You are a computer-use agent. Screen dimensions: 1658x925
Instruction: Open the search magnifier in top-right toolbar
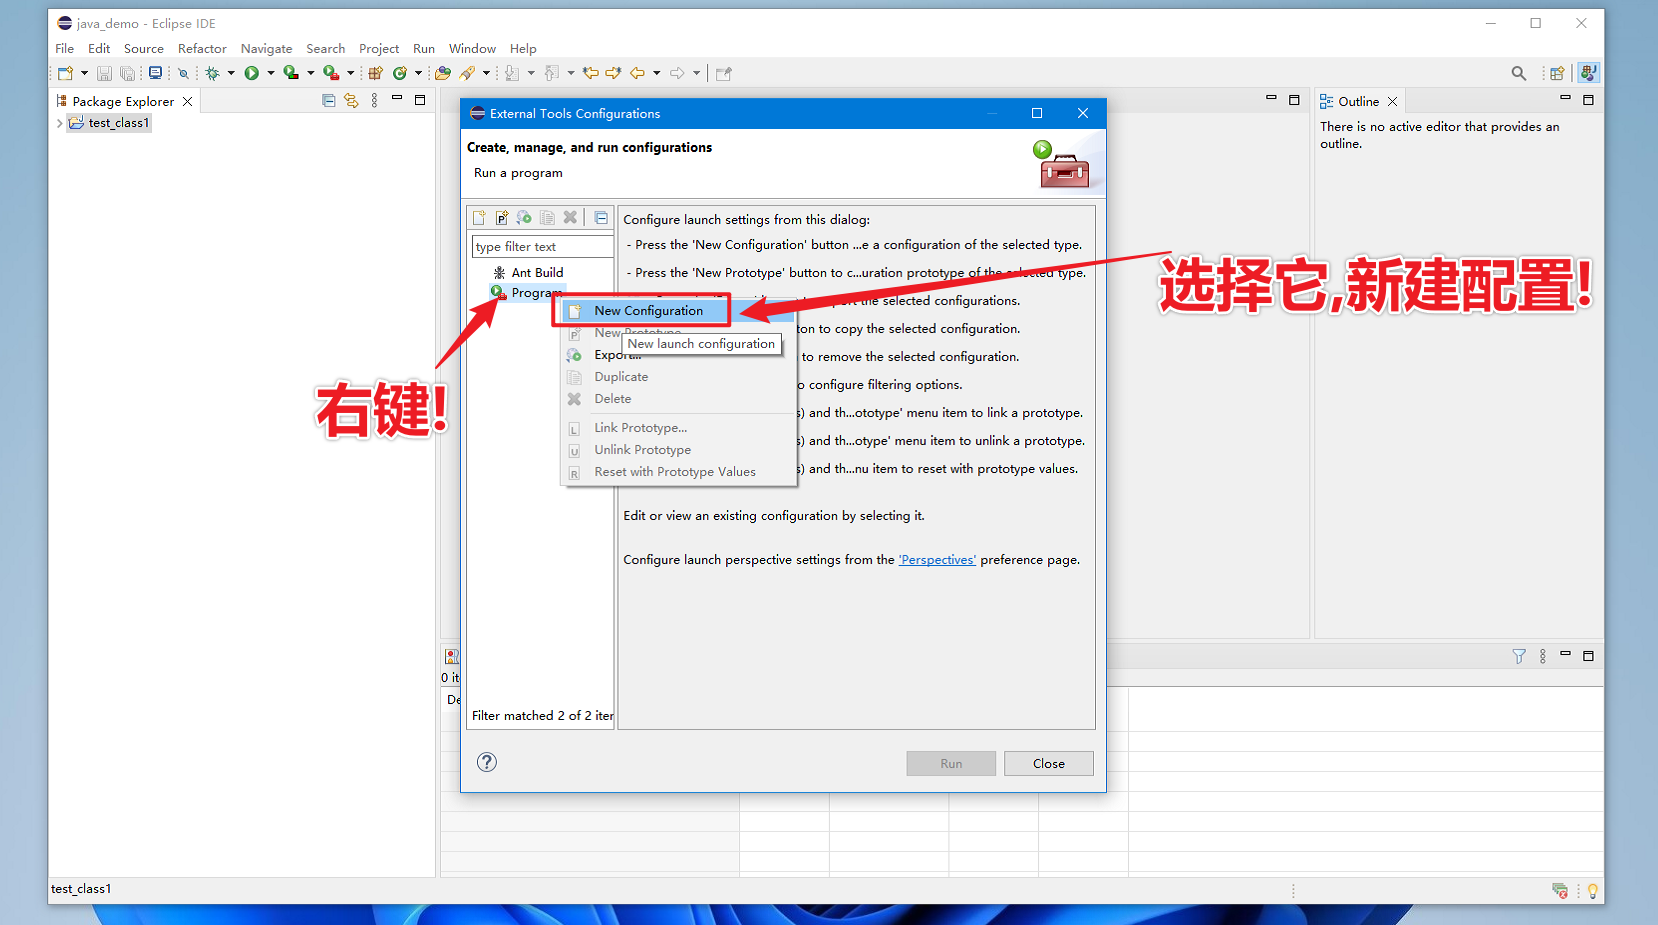pos(1519,73)
